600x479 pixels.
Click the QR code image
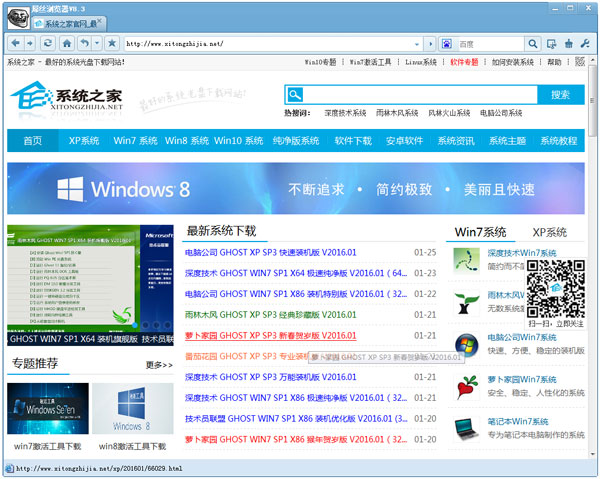pos(556,289)
